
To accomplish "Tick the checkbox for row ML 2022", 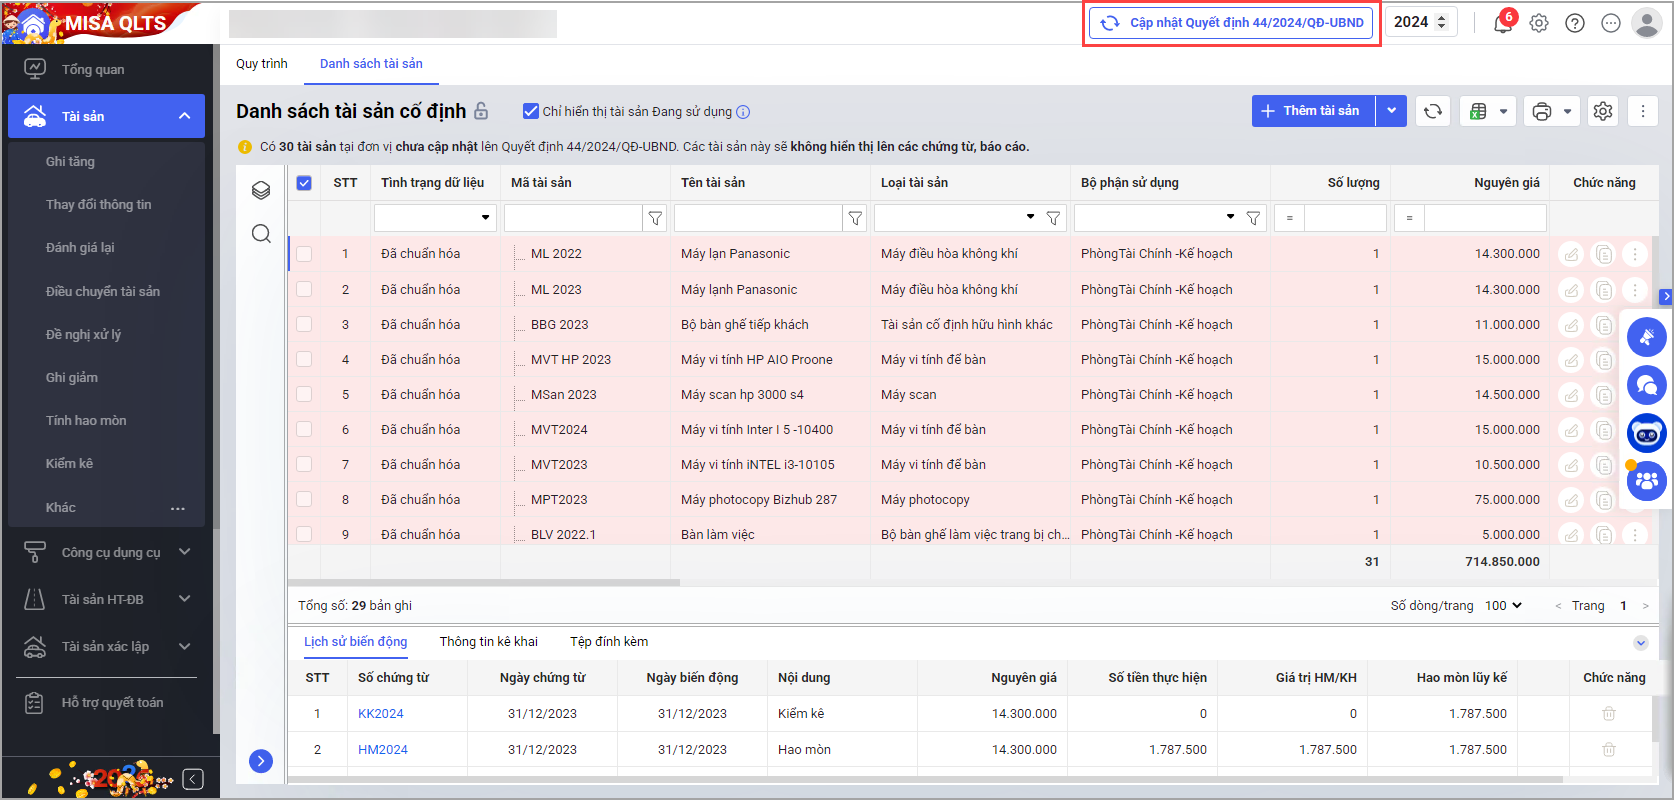I will pyautogui.click(x=304, y=254).
